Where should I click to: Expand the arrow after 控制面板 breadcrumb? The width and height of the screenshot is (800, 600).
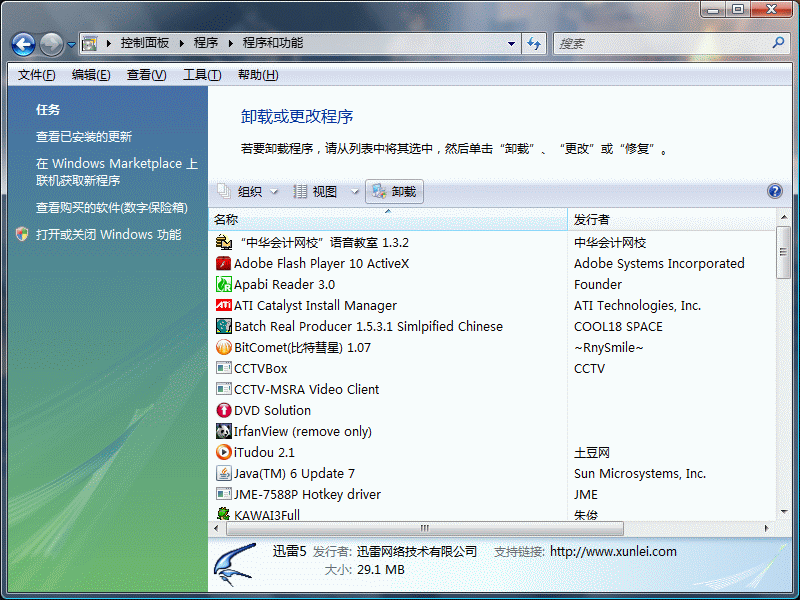click(182, 43)
